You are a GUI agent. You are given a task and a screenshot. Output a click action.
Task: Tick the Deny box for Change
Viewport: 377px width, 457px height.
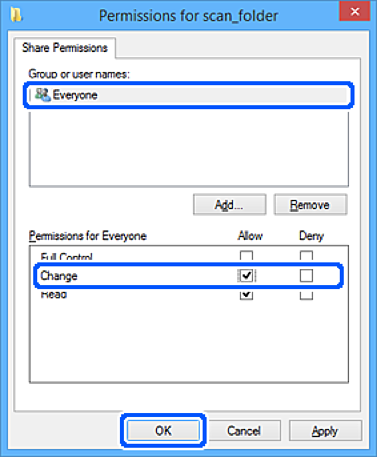click(306, 276)
